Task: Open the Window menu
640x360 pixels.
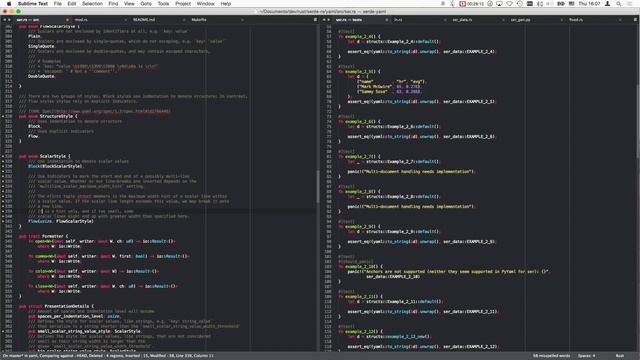Action: coord(205,4)
